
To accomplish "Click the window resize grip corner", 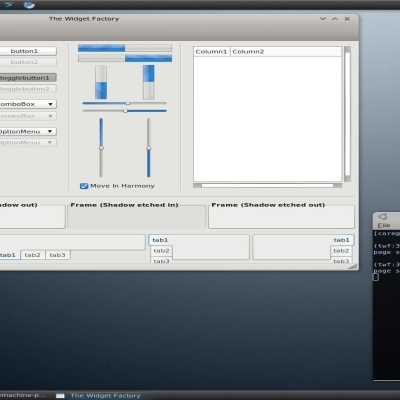I will [x=354, y=266].
